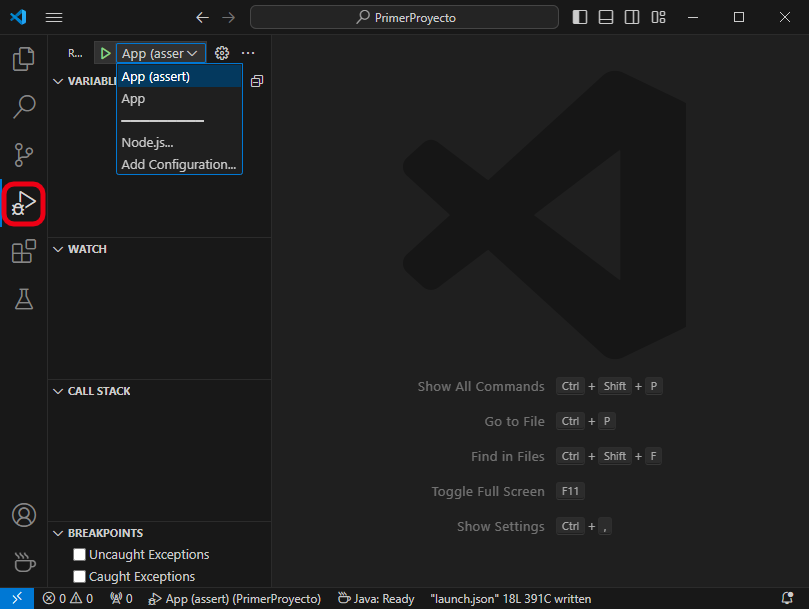Collapse the CALL STACK section
809x609 pixels.
click(x=58, y=391)
